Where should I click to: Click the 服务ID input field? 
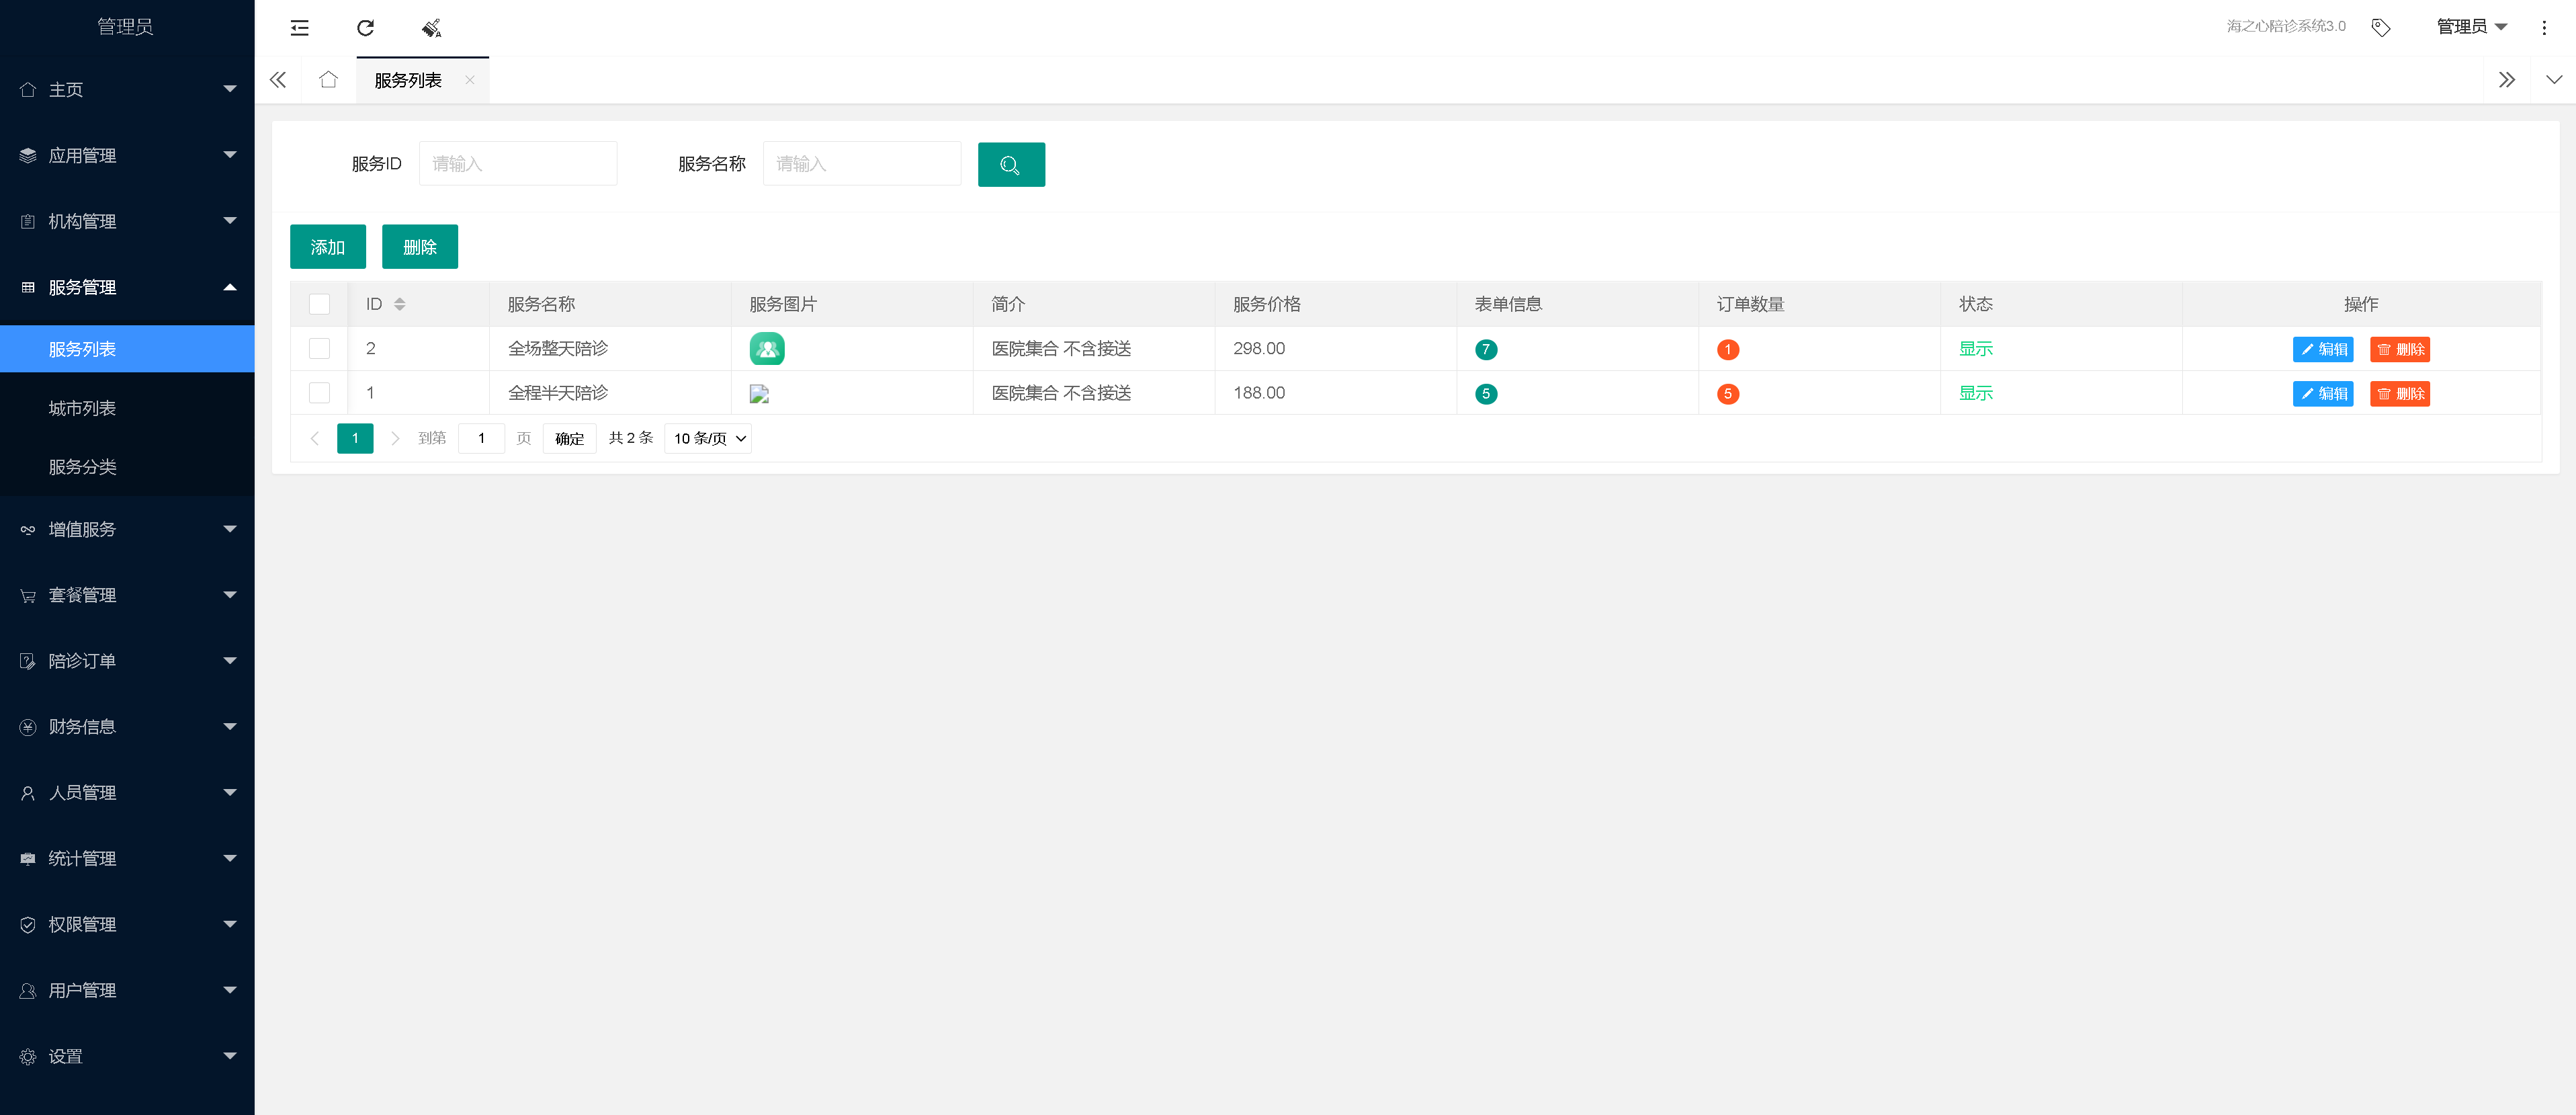(517, 164)
